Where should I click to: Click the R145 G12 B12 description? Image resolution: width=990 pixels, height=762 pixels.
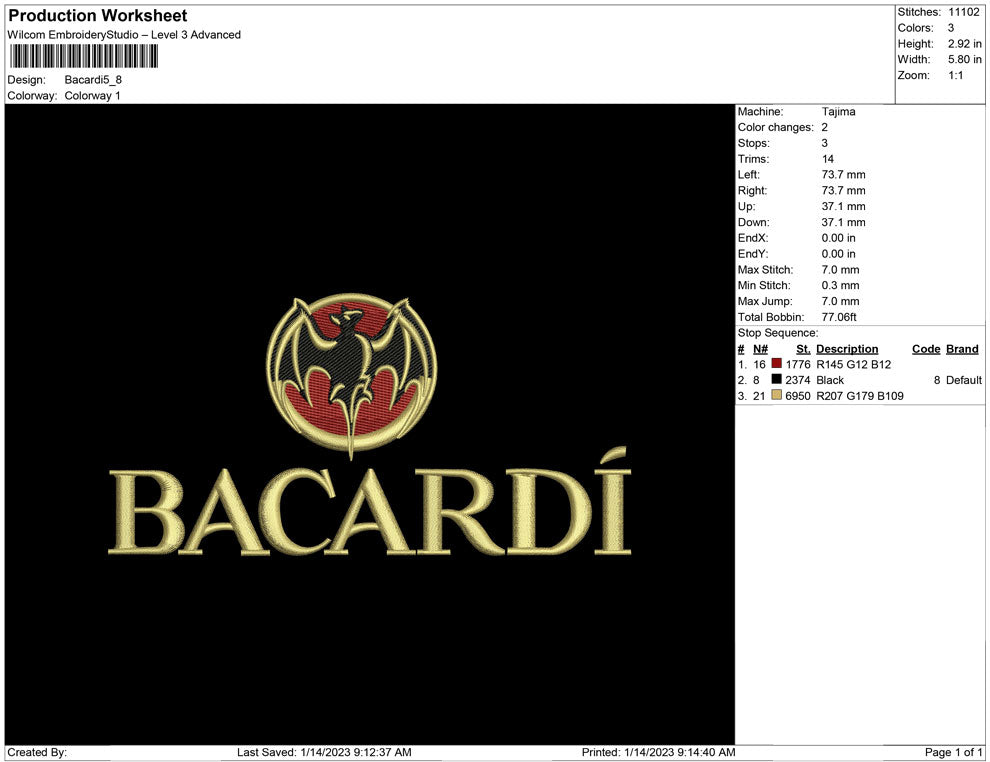[853, 364]
